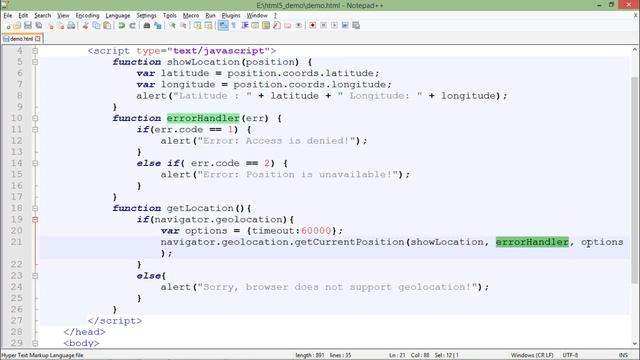Collapse the errorHandler function fold on line 10
The width and height of the screenshot is (640, 360).
point(35,118)
